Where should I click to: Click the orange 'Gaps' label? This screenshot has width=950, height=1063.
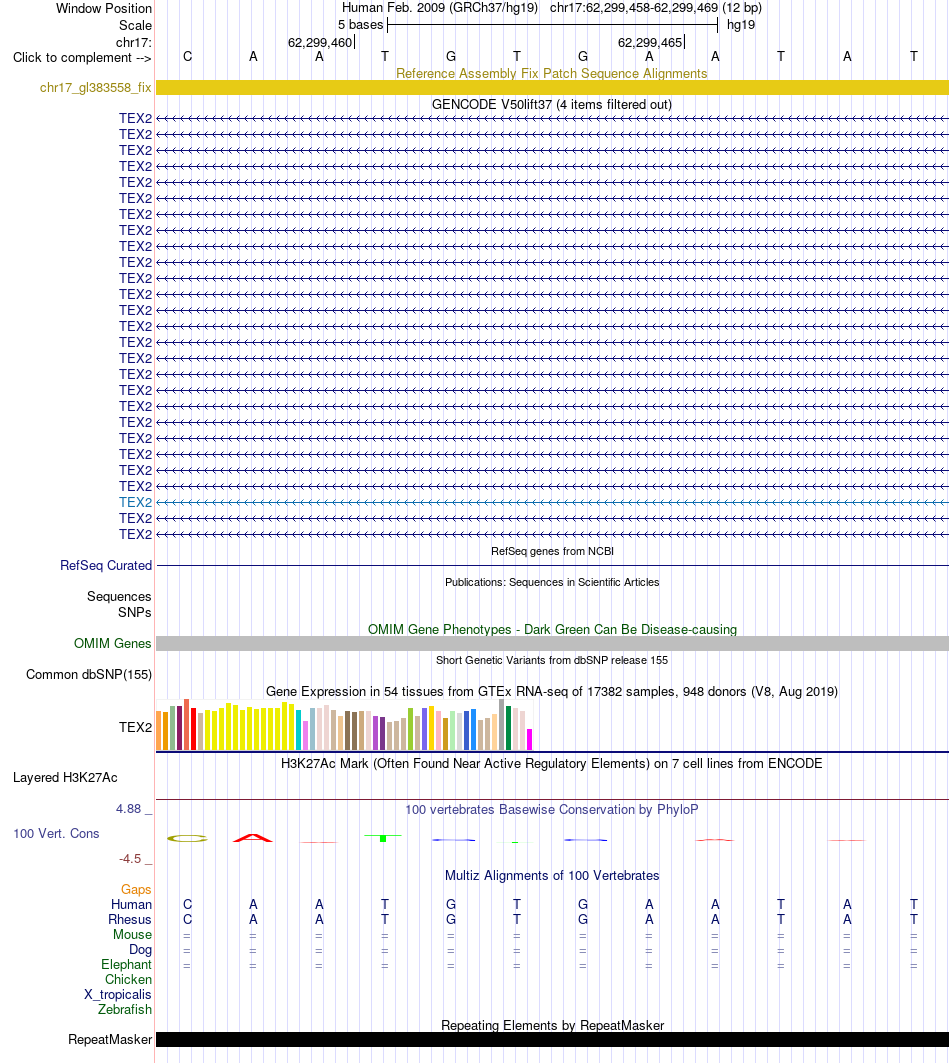pyautogui.click(x=136, y=889)
